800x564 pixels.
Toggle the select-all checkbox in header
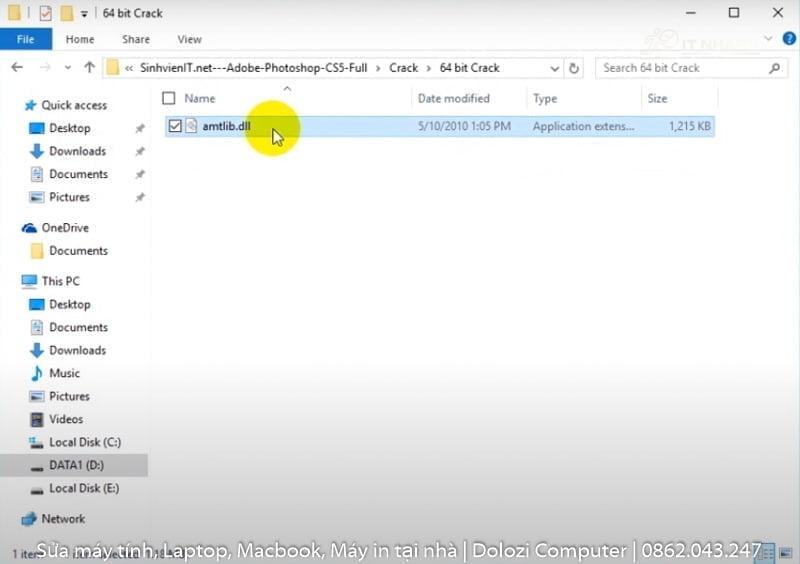click(168, 99)
